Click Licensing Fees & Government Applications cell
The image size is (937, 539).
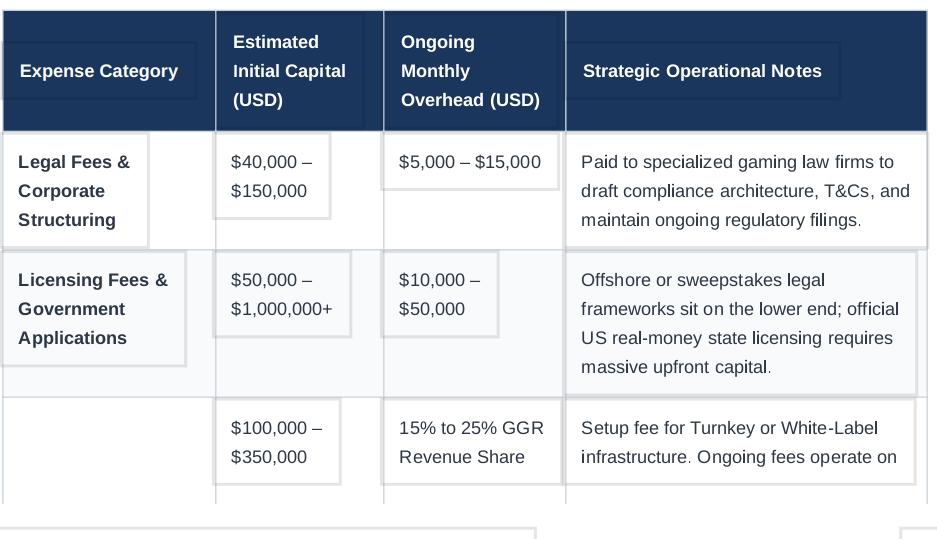coord(109,323)
